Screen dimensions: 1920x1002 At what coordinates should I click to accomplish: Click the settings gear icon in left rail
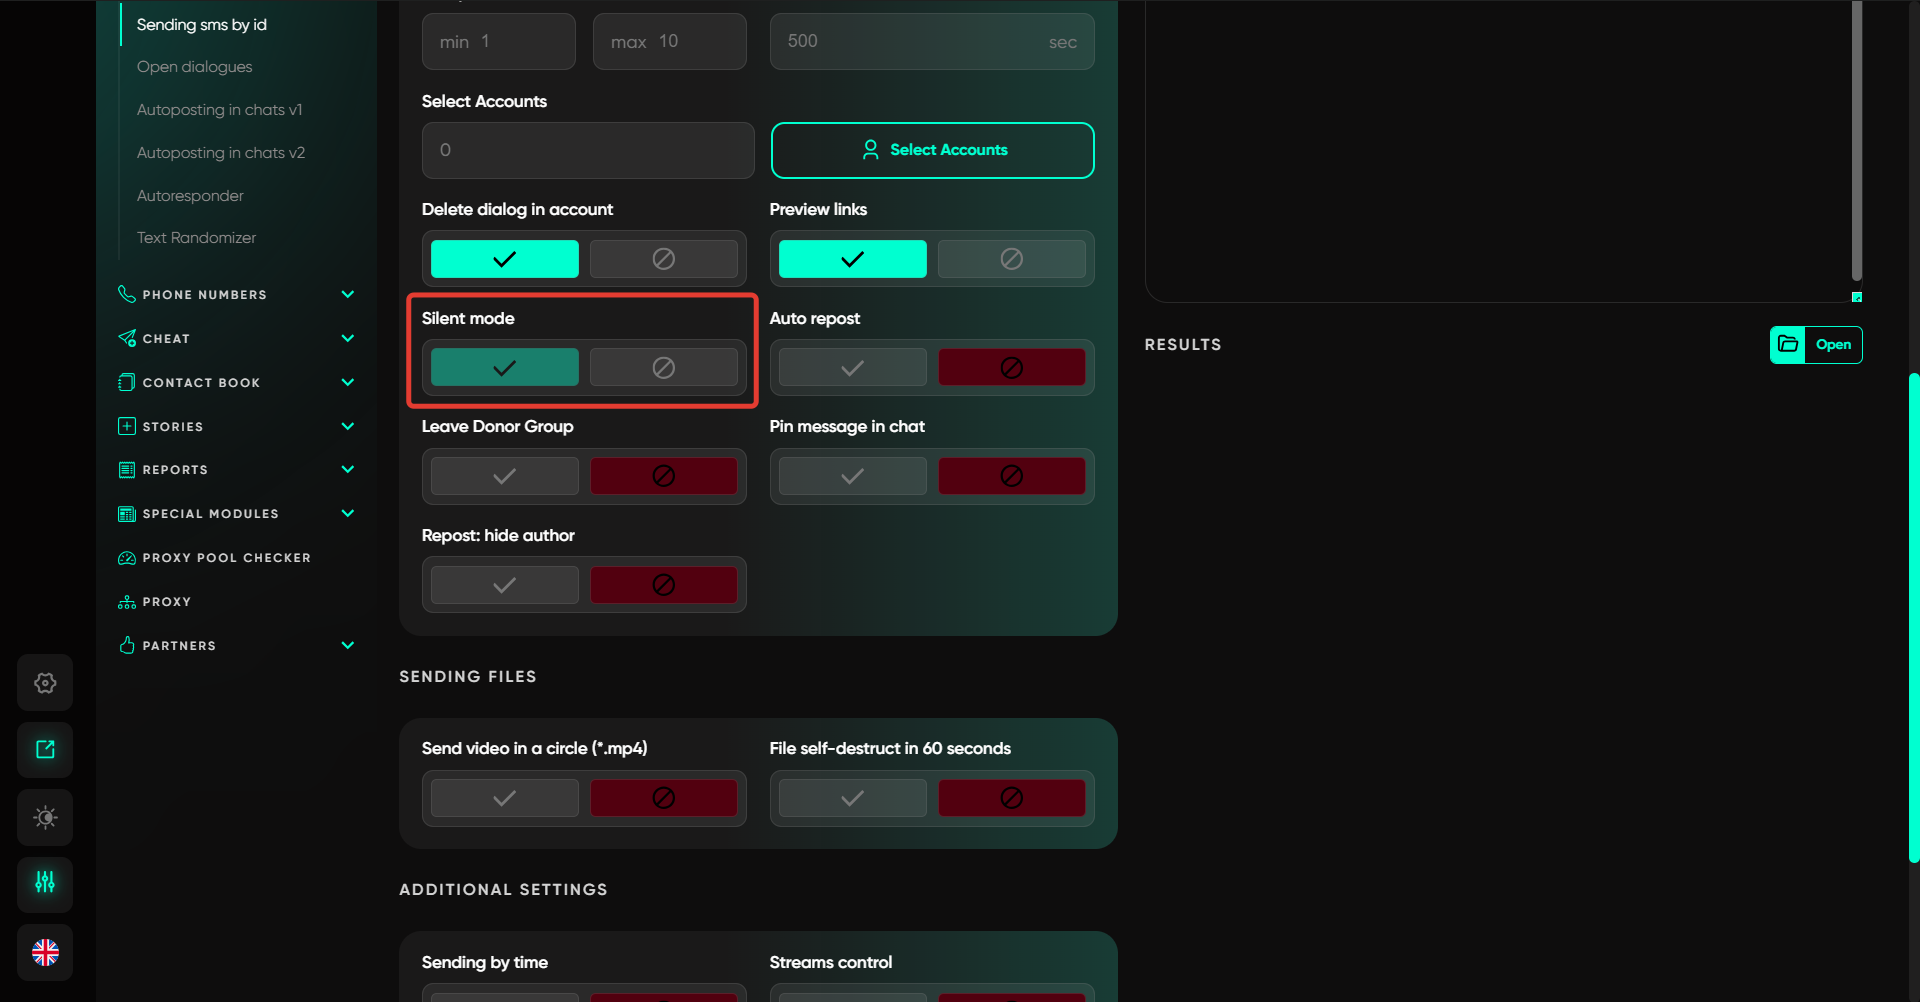point(45,683)
